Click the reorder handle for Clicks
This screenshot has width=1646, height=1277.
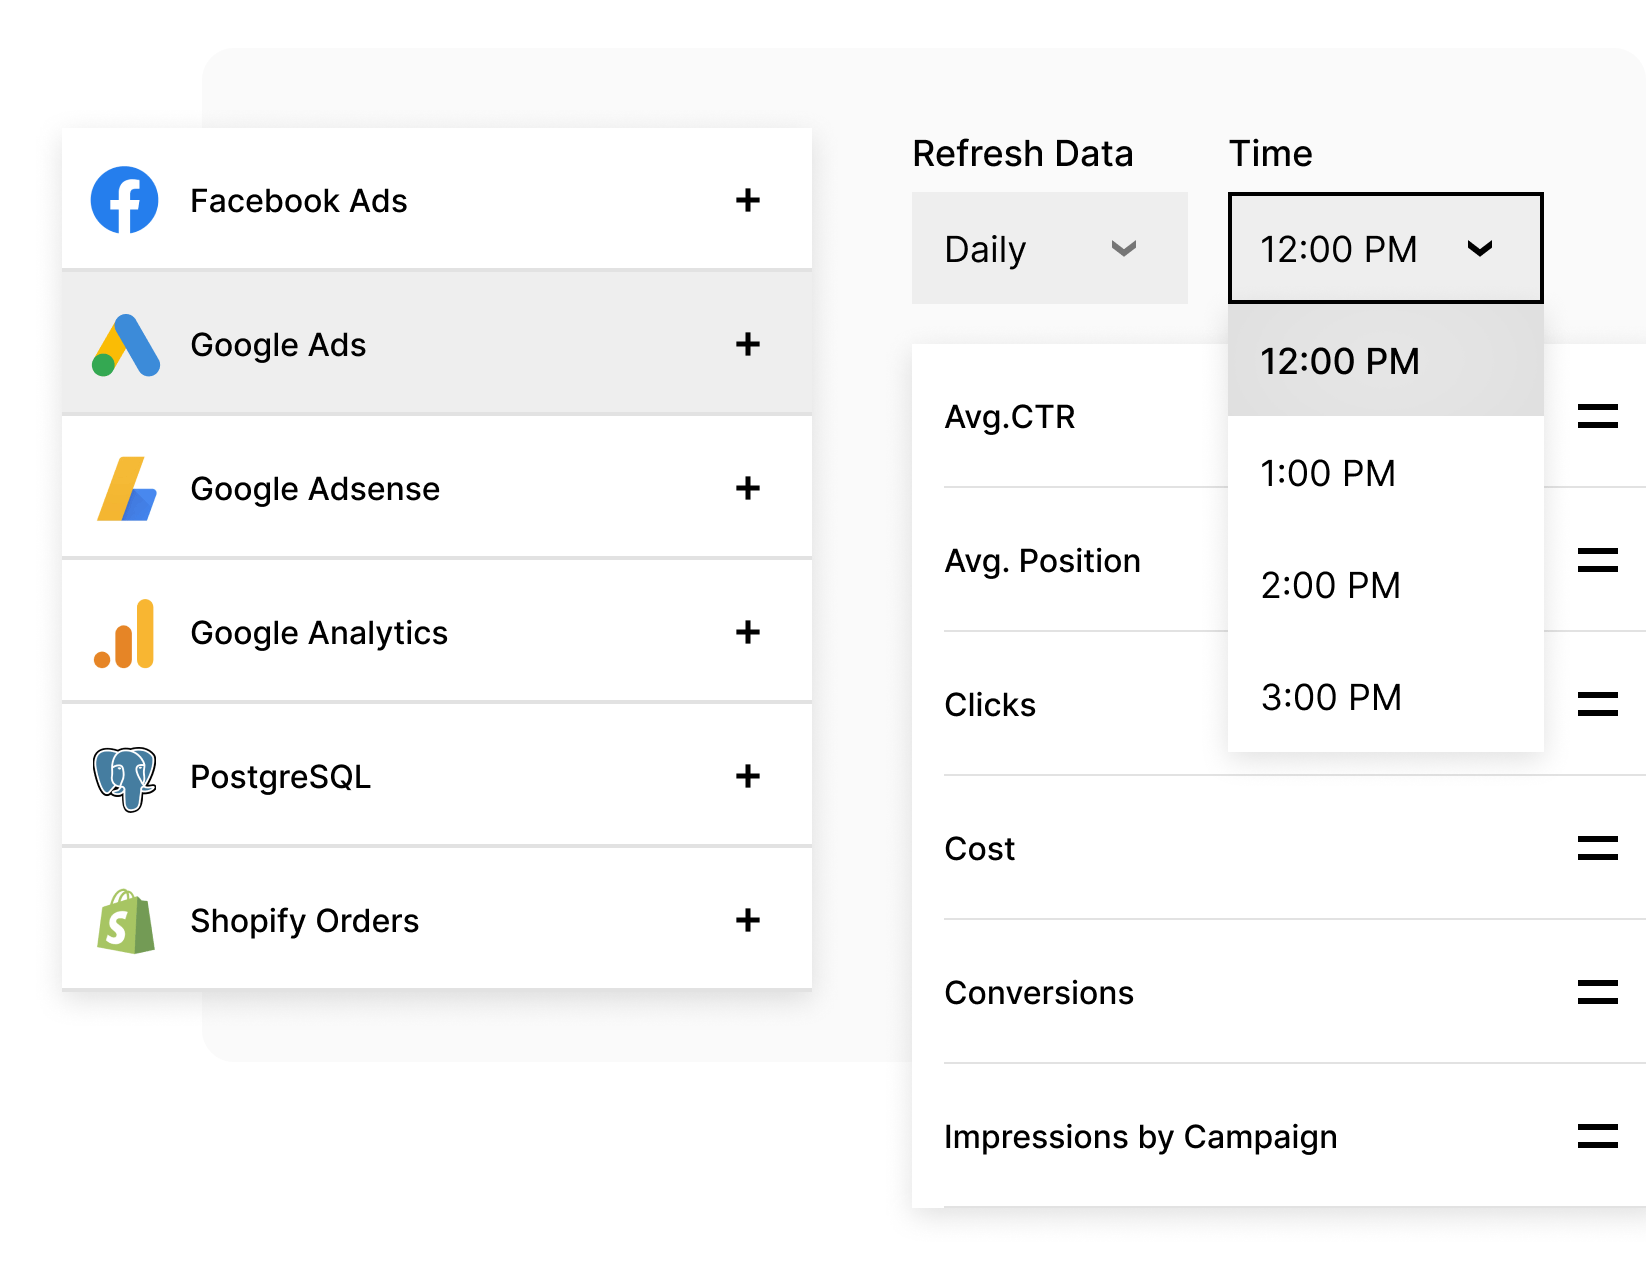[1598, 704]
